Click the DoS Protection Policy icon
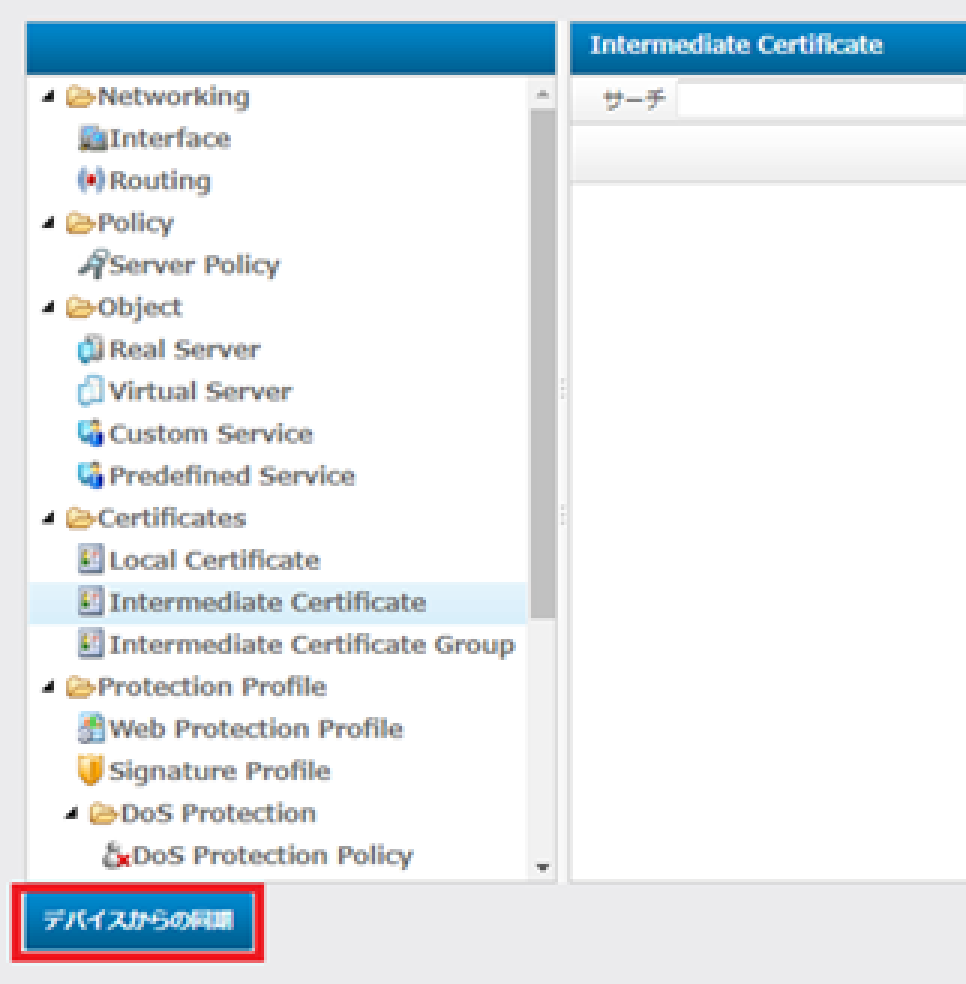The image size is (966, 984). point(116,856)
